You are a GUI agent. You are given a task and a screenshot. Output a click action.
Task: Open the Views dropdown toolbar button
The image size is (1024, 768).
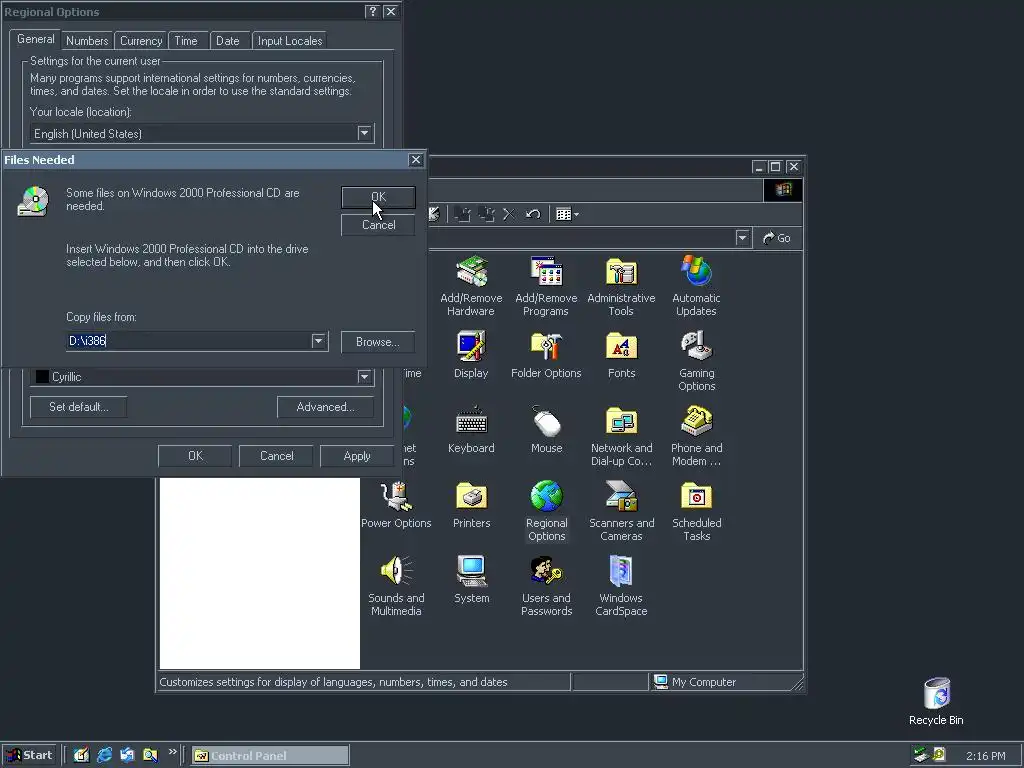pos(567,214)
